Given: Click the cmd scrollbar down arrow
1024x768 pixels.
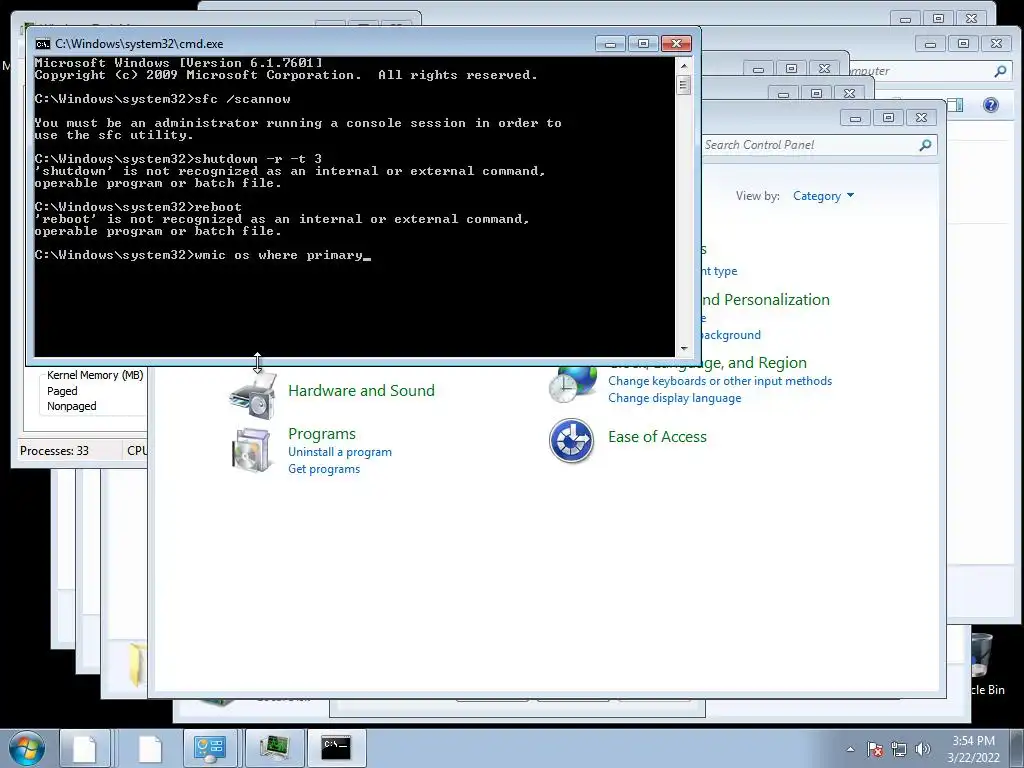Looking at the screenshot, I should coord(684,349).
